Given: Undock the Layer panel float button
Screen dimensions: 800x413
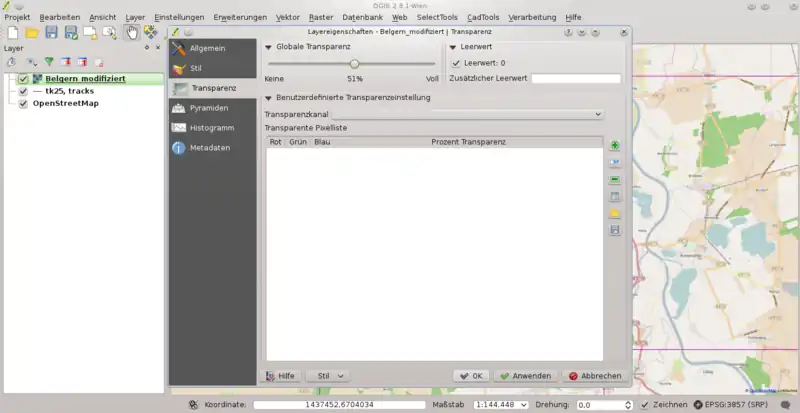Looking at the screenshot, I should 147,47.
